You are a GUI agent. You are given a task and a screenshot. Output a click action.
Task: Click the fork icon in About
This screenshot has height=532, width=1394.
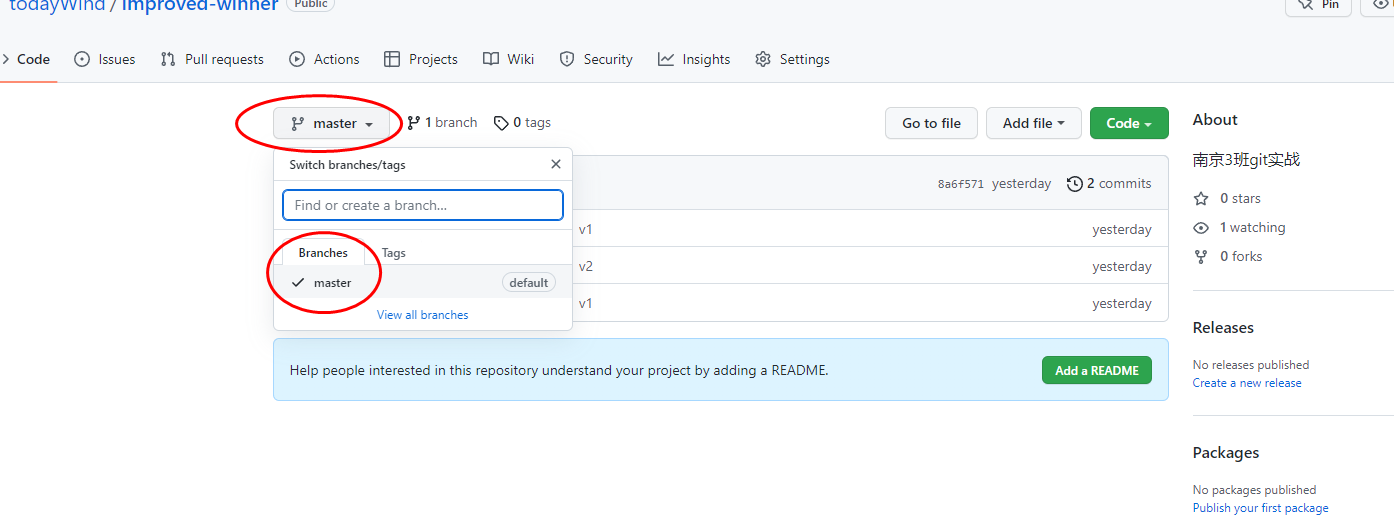point(1201,257)
